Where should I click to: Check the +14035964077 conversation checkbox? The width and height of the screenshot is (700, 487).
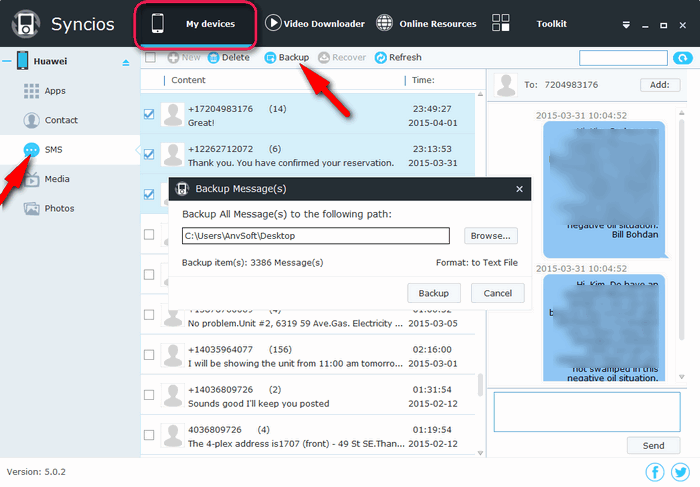point(149,355)
